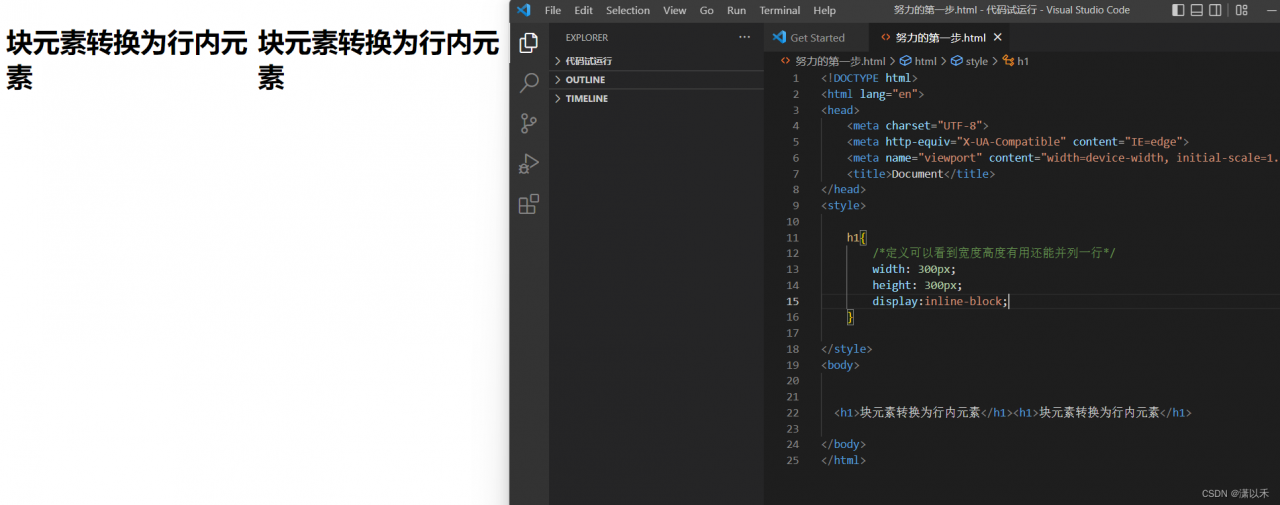Click the meta http-equiv X-UA-Compatible line

[x=1017, y=142]
